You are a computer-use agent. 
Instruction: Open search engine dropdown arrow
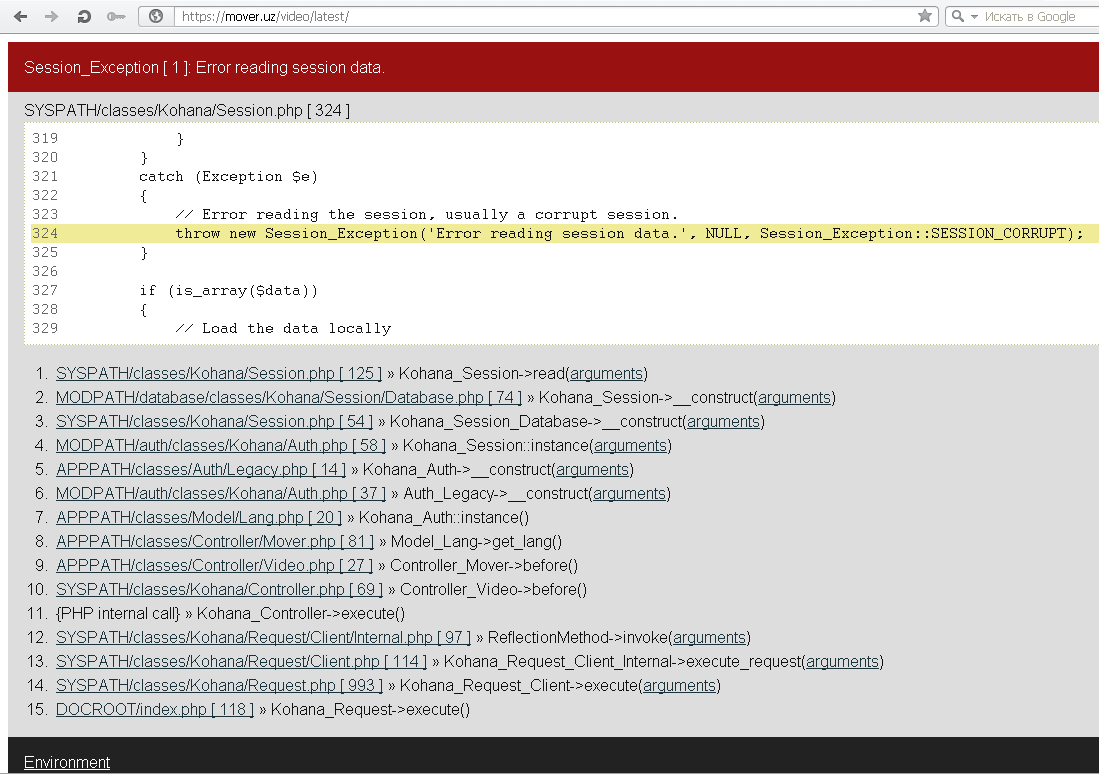(973, 17)
